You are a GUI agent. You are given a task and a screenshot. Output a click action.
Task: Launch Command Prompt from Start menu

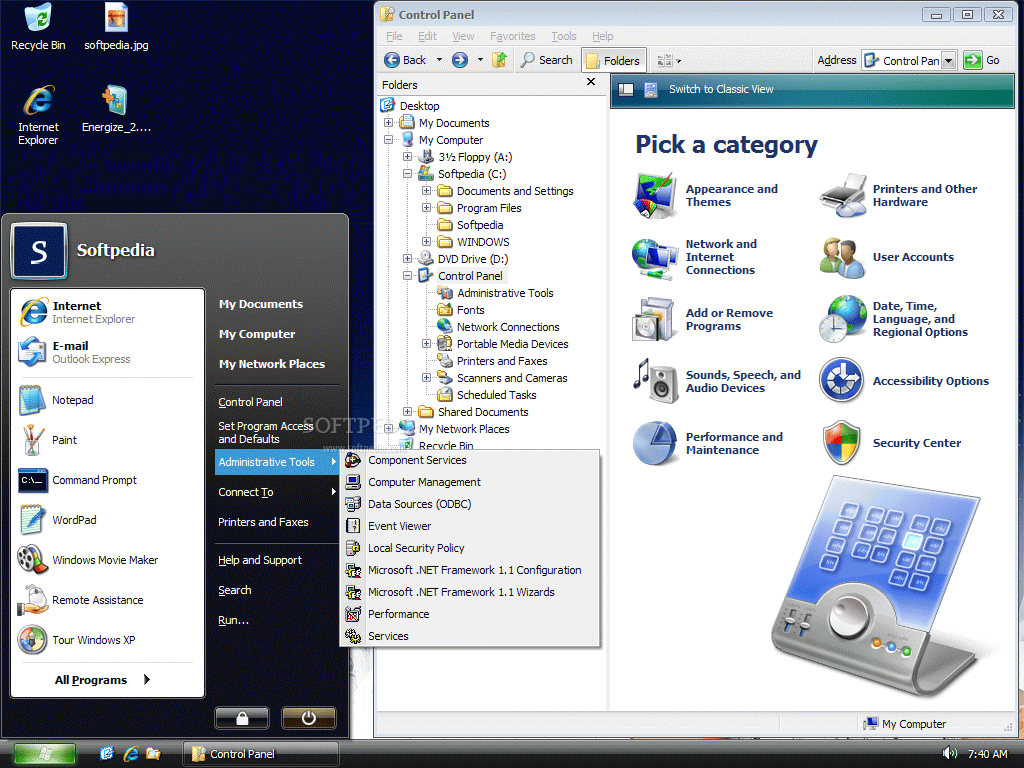pyautogui.click(x=78, y=480)
